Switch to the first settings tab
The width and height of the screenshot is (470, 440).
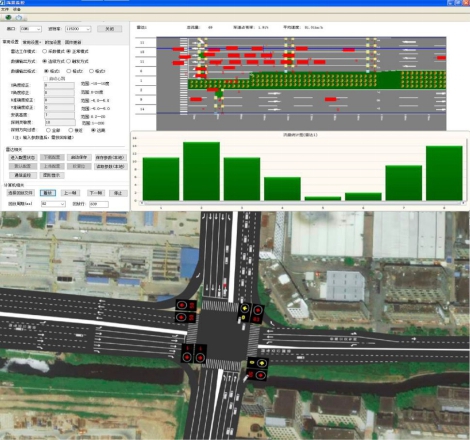click(11, 42)
